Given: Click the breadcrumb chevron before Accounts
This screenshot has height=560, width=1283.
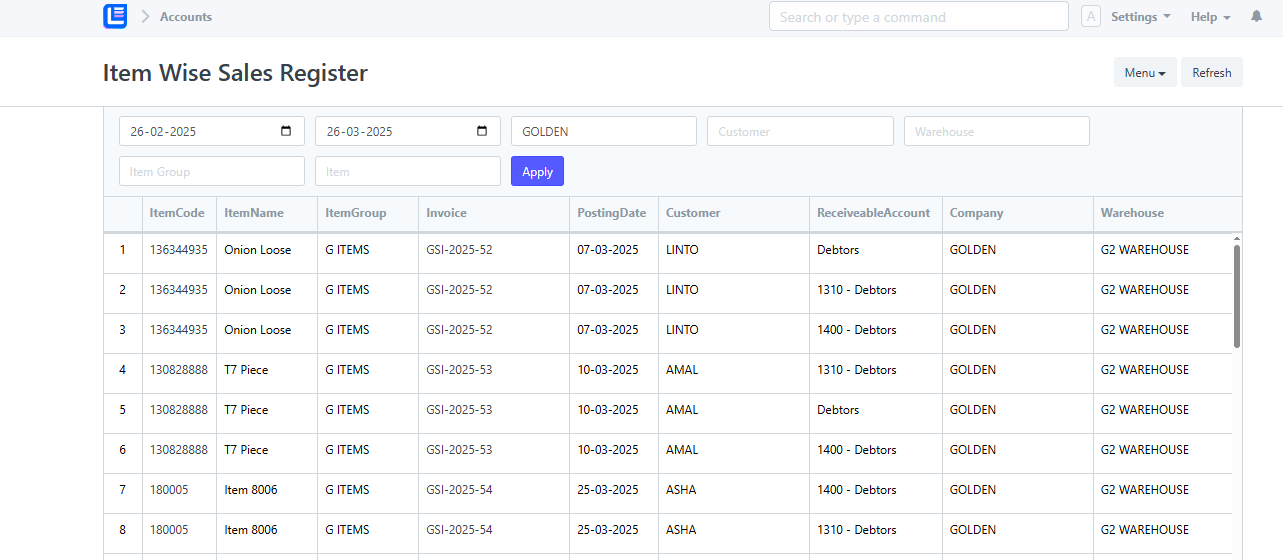Looking at the screenshot, I should [145, 16].
